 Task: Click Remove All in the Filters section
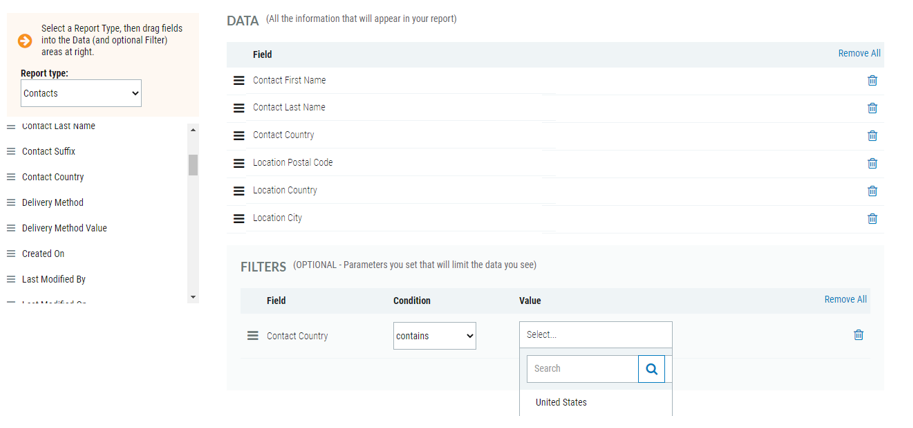click(845, 299)
